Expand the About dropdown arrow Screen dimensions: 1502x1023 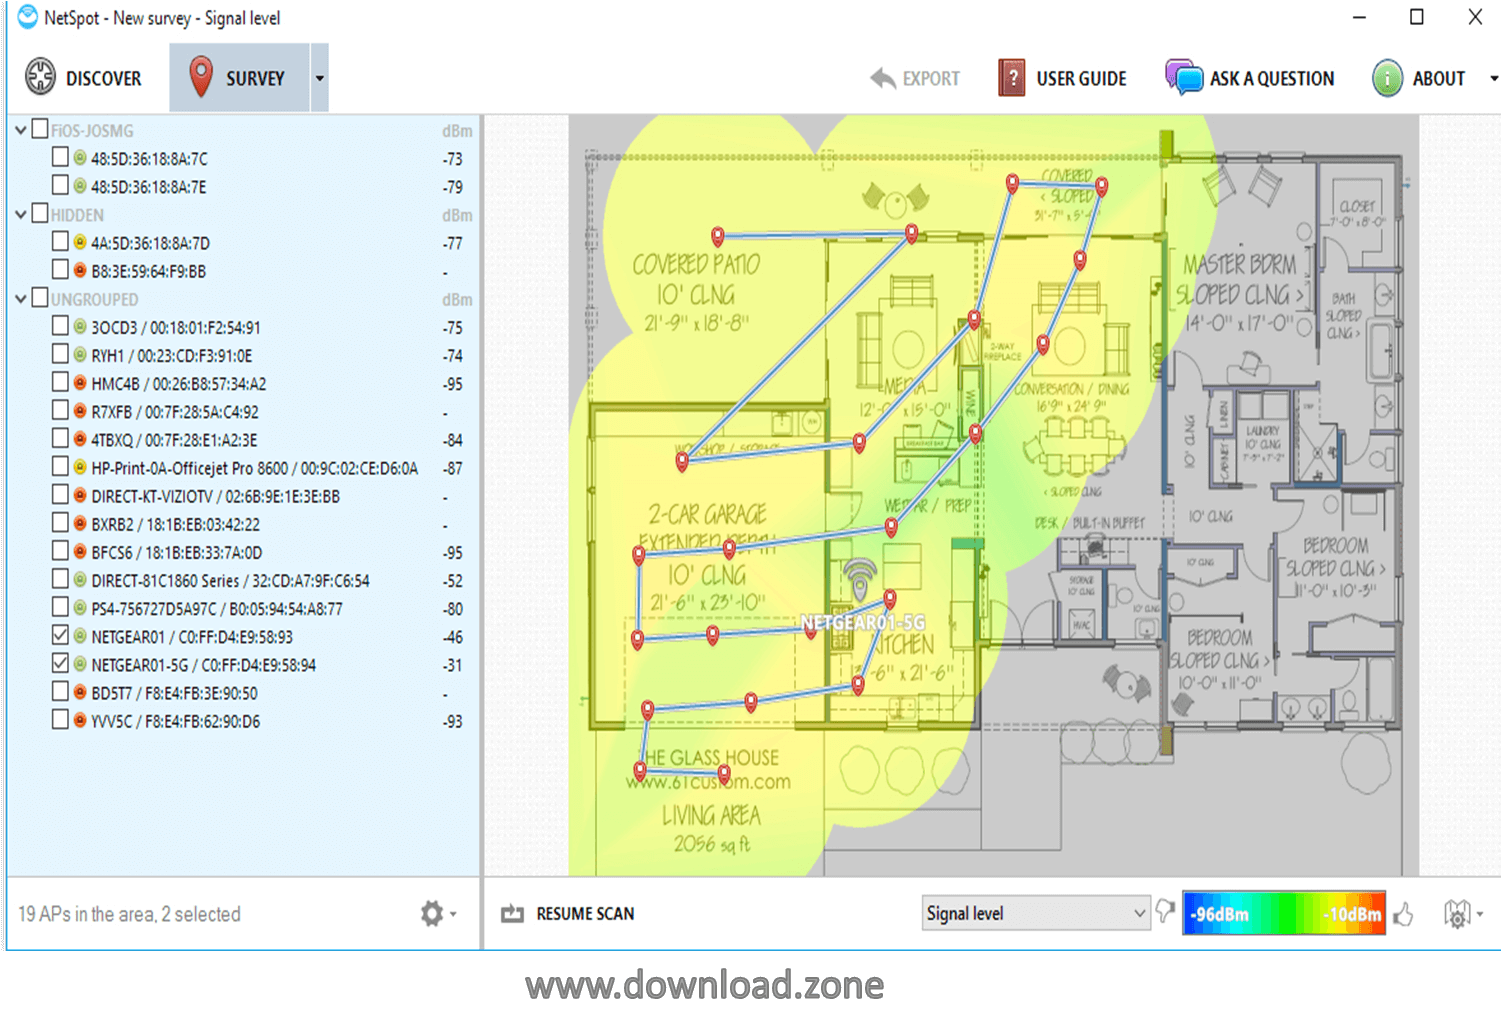(1494, 78)
